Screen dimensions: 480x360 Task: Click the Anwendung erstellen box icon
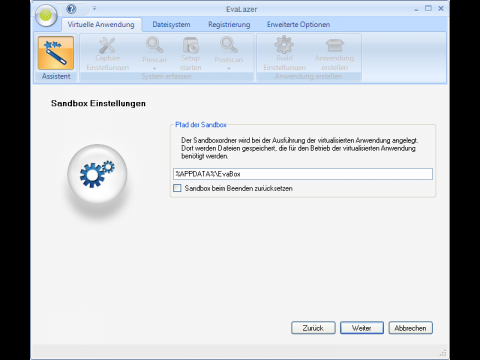pos(334,45)
